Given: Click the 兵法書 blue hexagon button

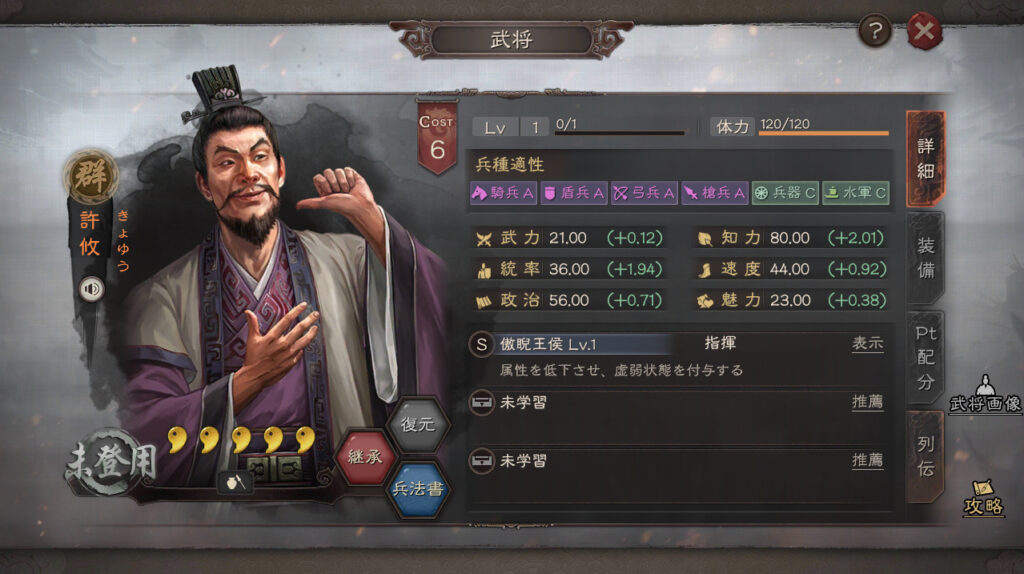Looking at the screenshot, I should pos(418,488).
